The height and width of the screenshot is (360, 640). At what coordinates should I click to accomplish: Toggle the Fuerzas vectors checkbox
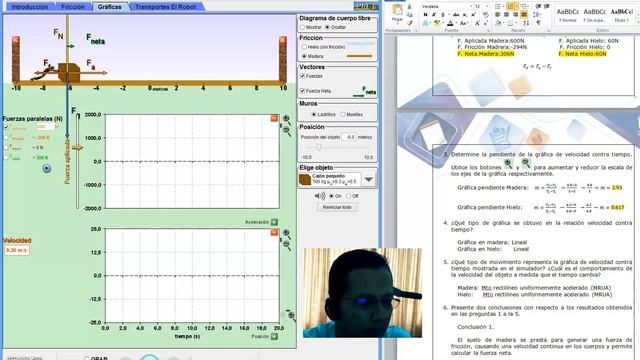(302, 76)
